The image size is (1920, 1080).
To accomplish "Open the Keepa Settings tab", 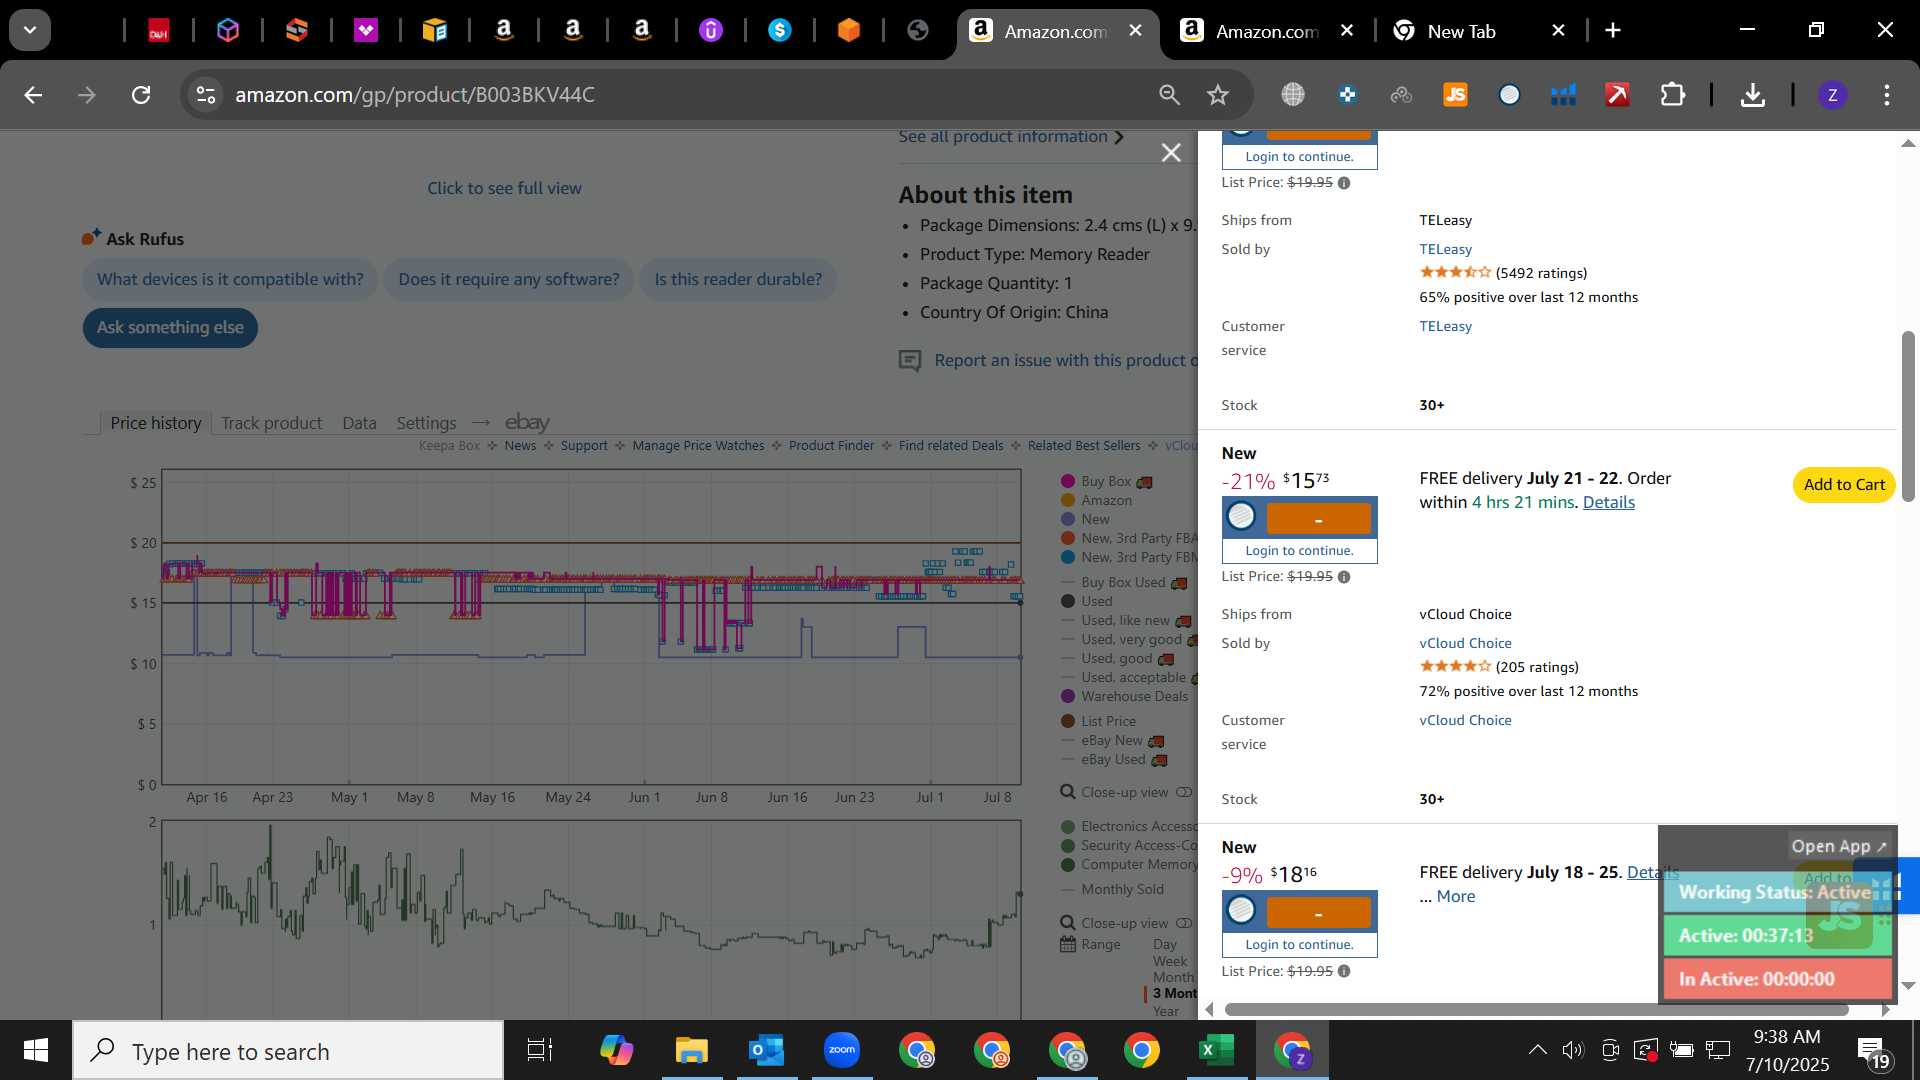I will 426,423.
